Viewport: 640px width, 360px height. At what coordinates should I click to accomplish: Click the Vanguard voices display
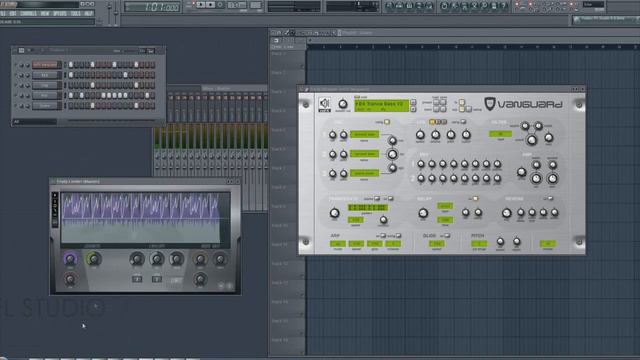click(x=548, y=244)
